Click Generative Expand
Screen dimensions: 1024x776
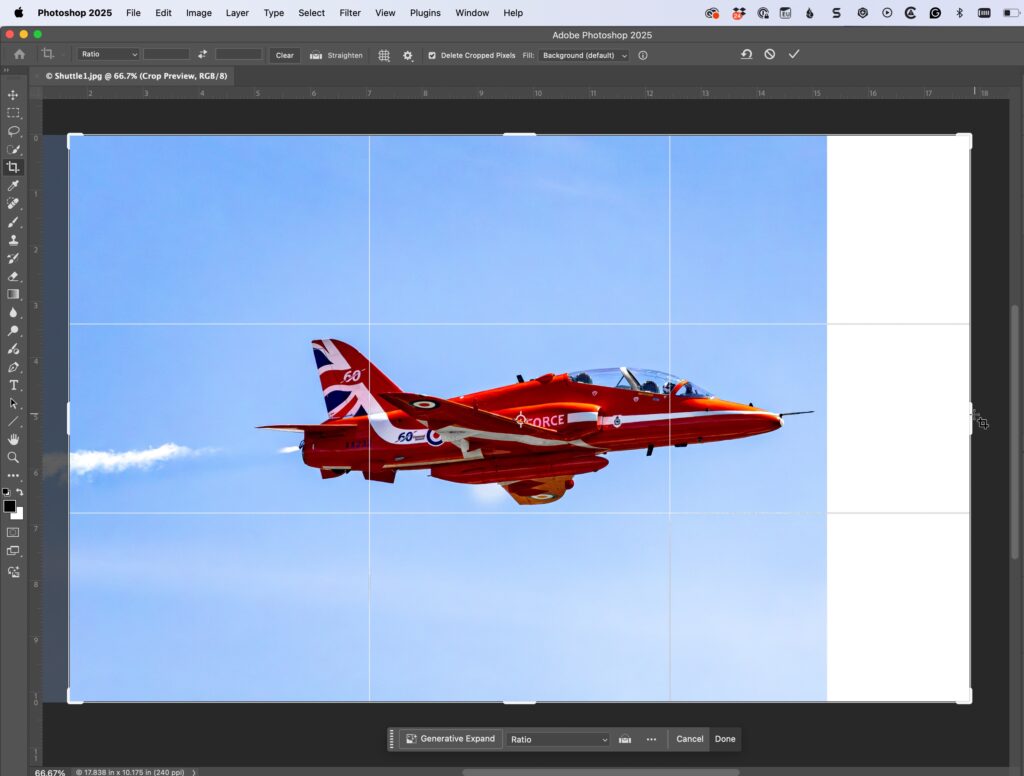coord(451,739)
